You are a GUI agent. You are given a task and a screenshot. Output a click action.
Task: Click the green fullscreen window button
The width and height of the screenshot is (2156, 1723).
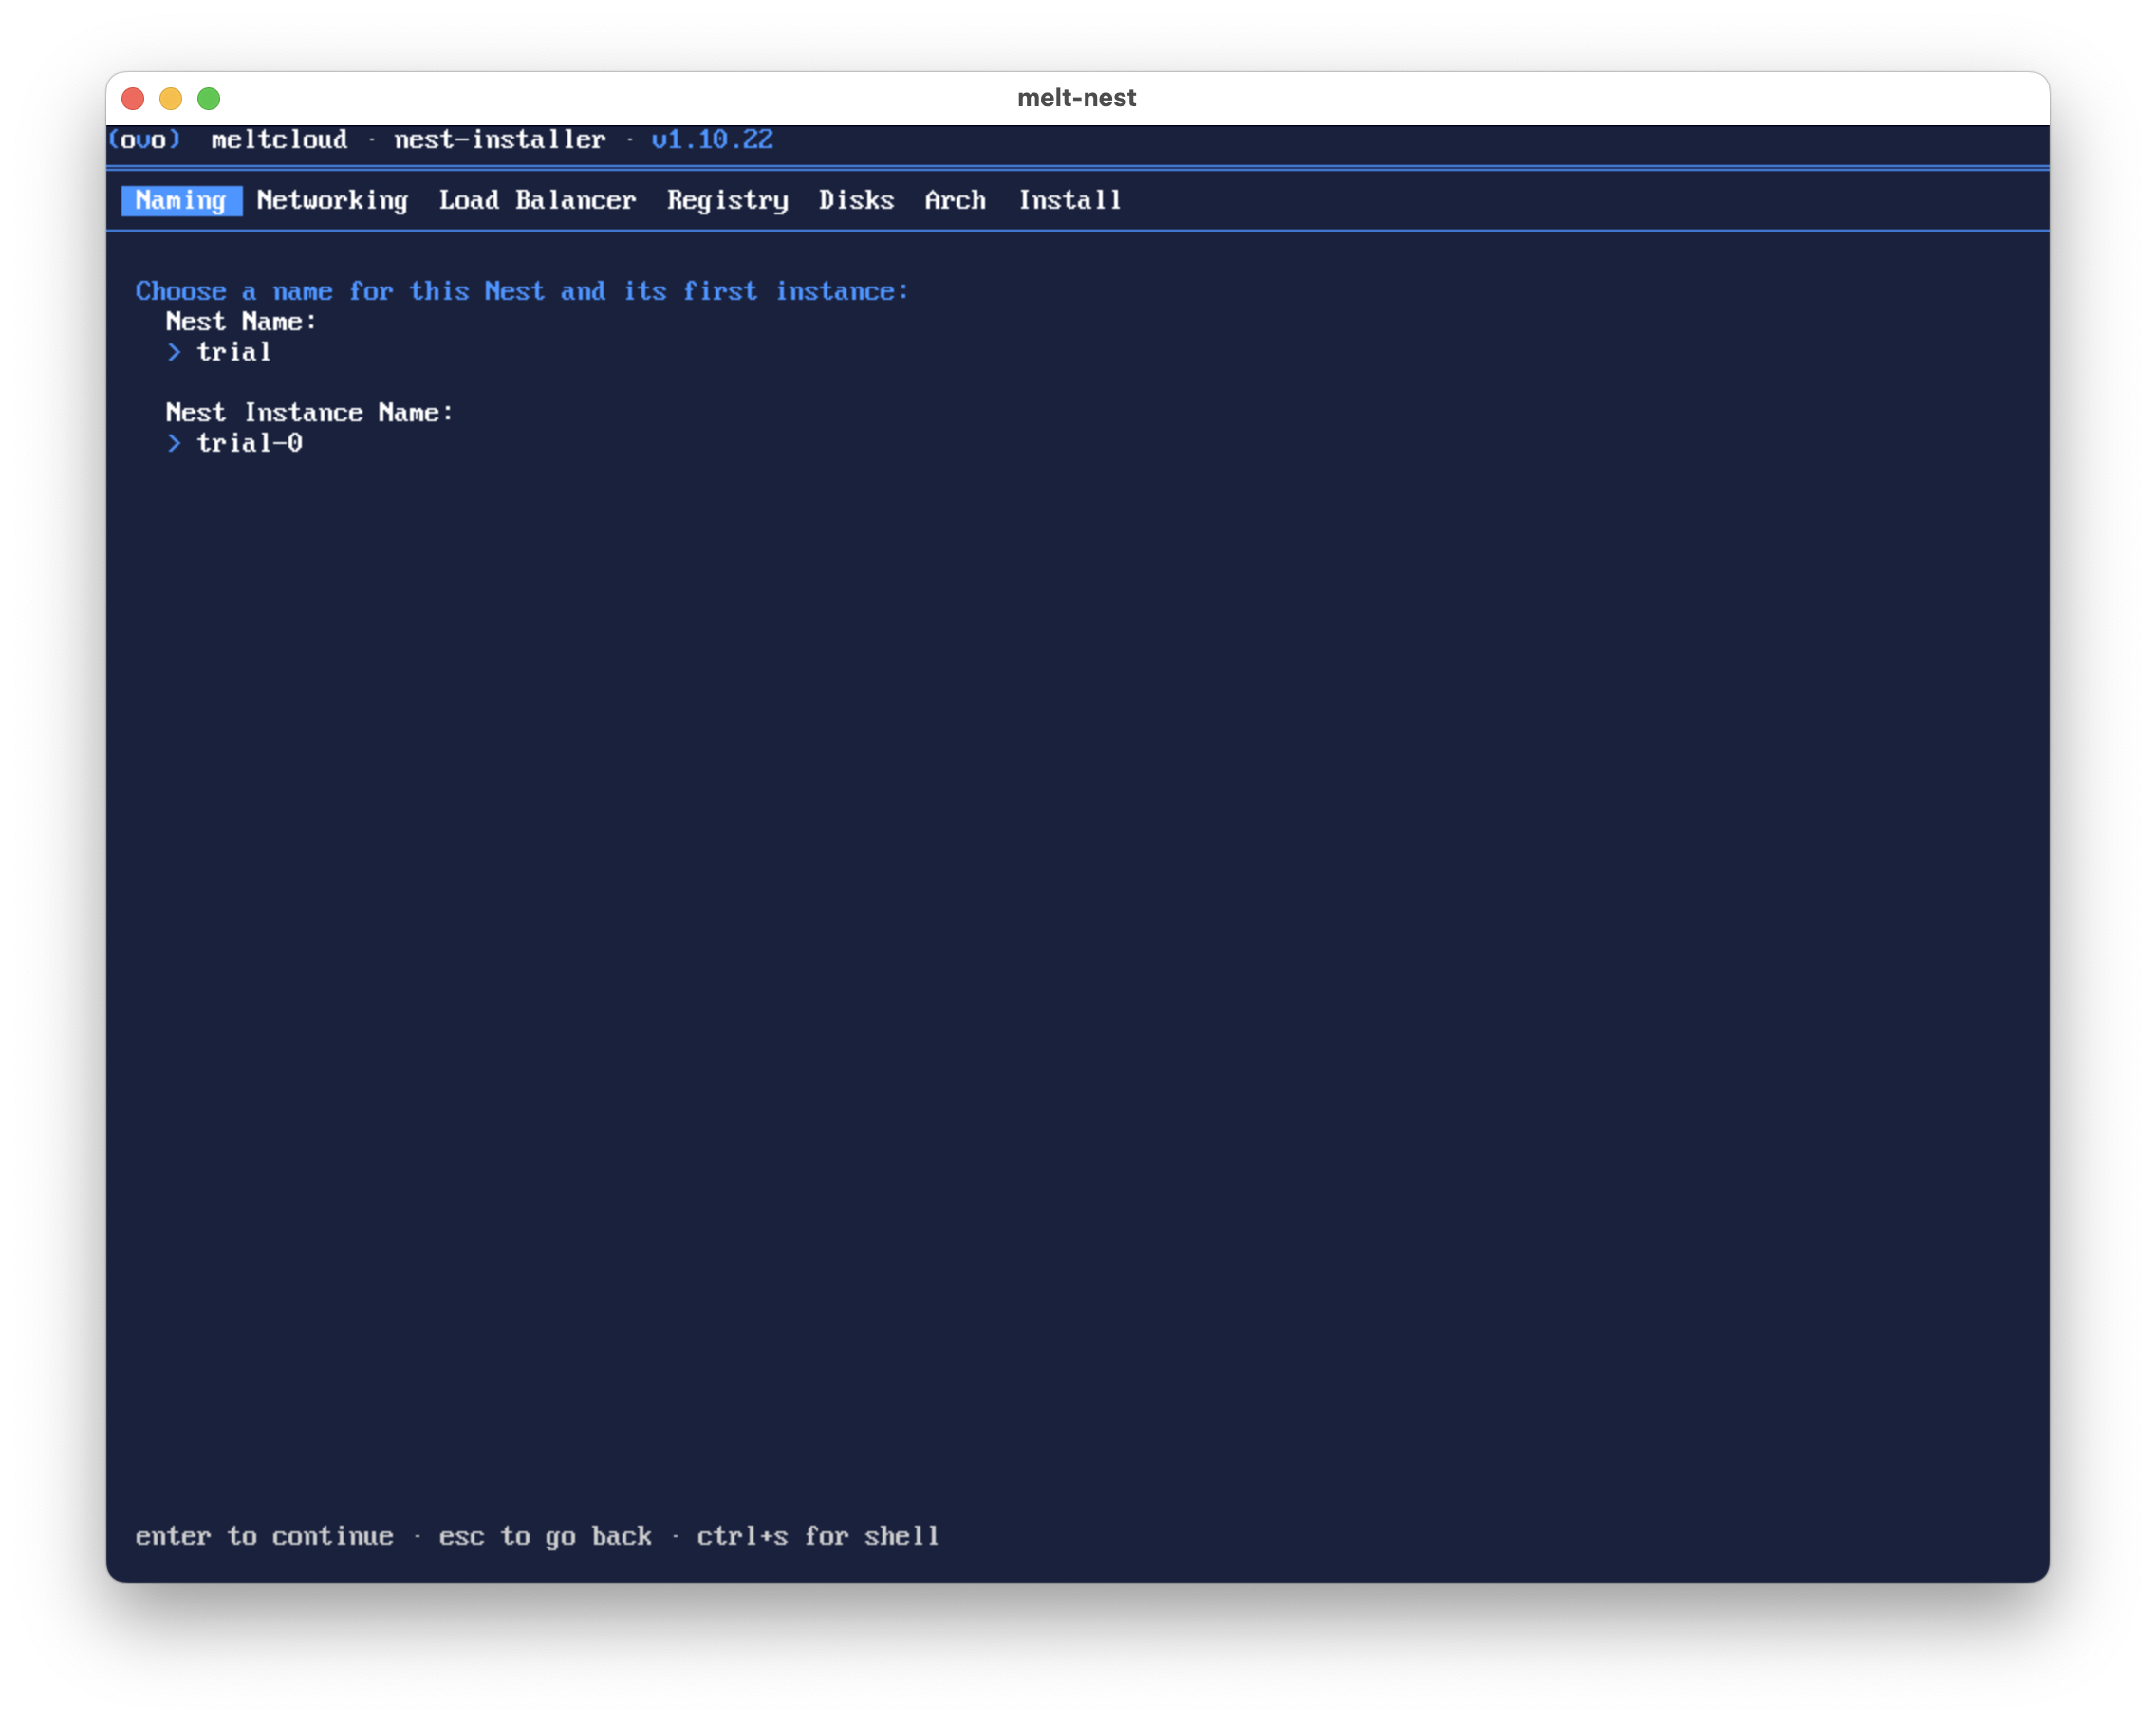(x=209, y=98)
